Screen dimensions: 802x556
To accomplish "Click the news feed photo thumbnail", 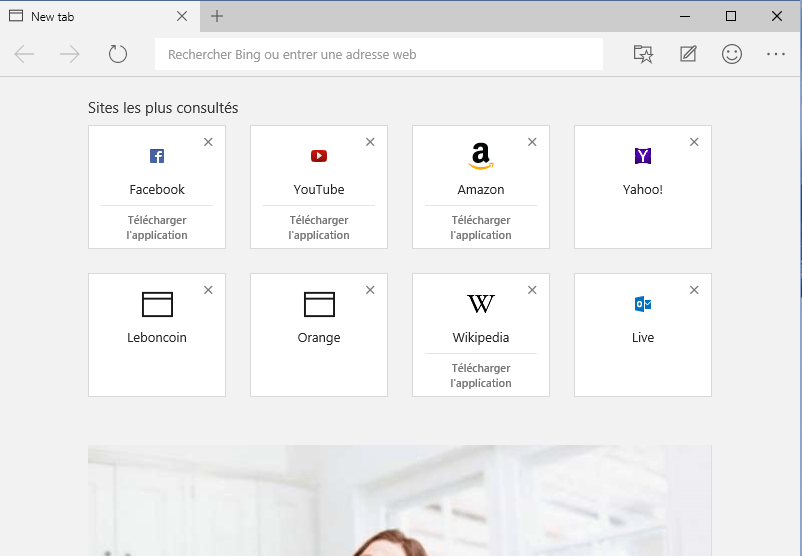I will tap(399, 500).
